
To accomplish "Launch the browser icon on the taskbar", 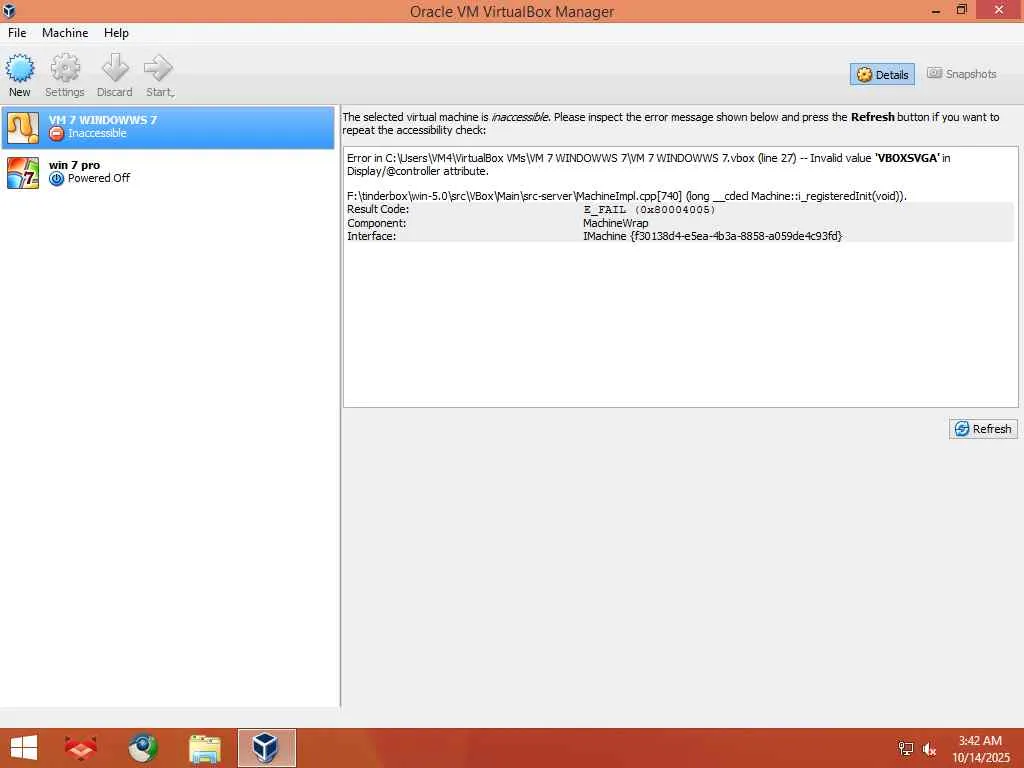I will (143, 748).
